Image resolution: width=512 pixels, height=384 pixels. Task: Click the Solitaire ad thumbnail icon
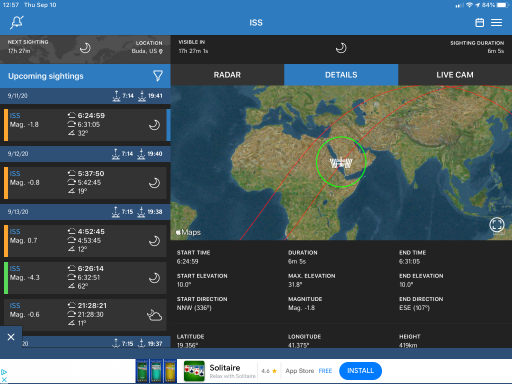click(194, 371)
